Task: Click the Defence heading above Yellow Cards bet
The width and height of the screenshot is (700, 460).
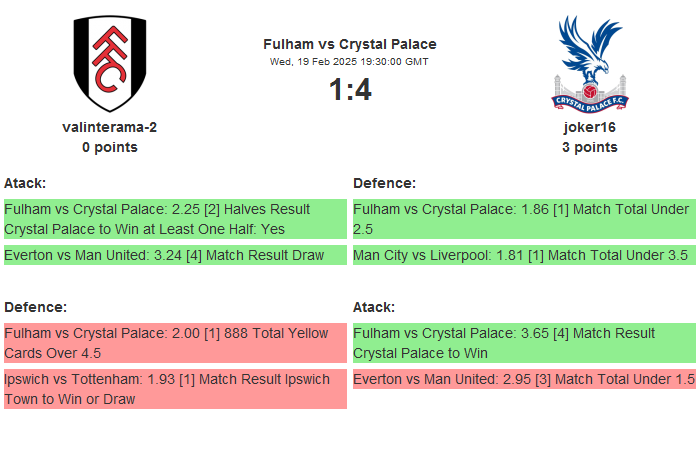Action: coord(36,307)
